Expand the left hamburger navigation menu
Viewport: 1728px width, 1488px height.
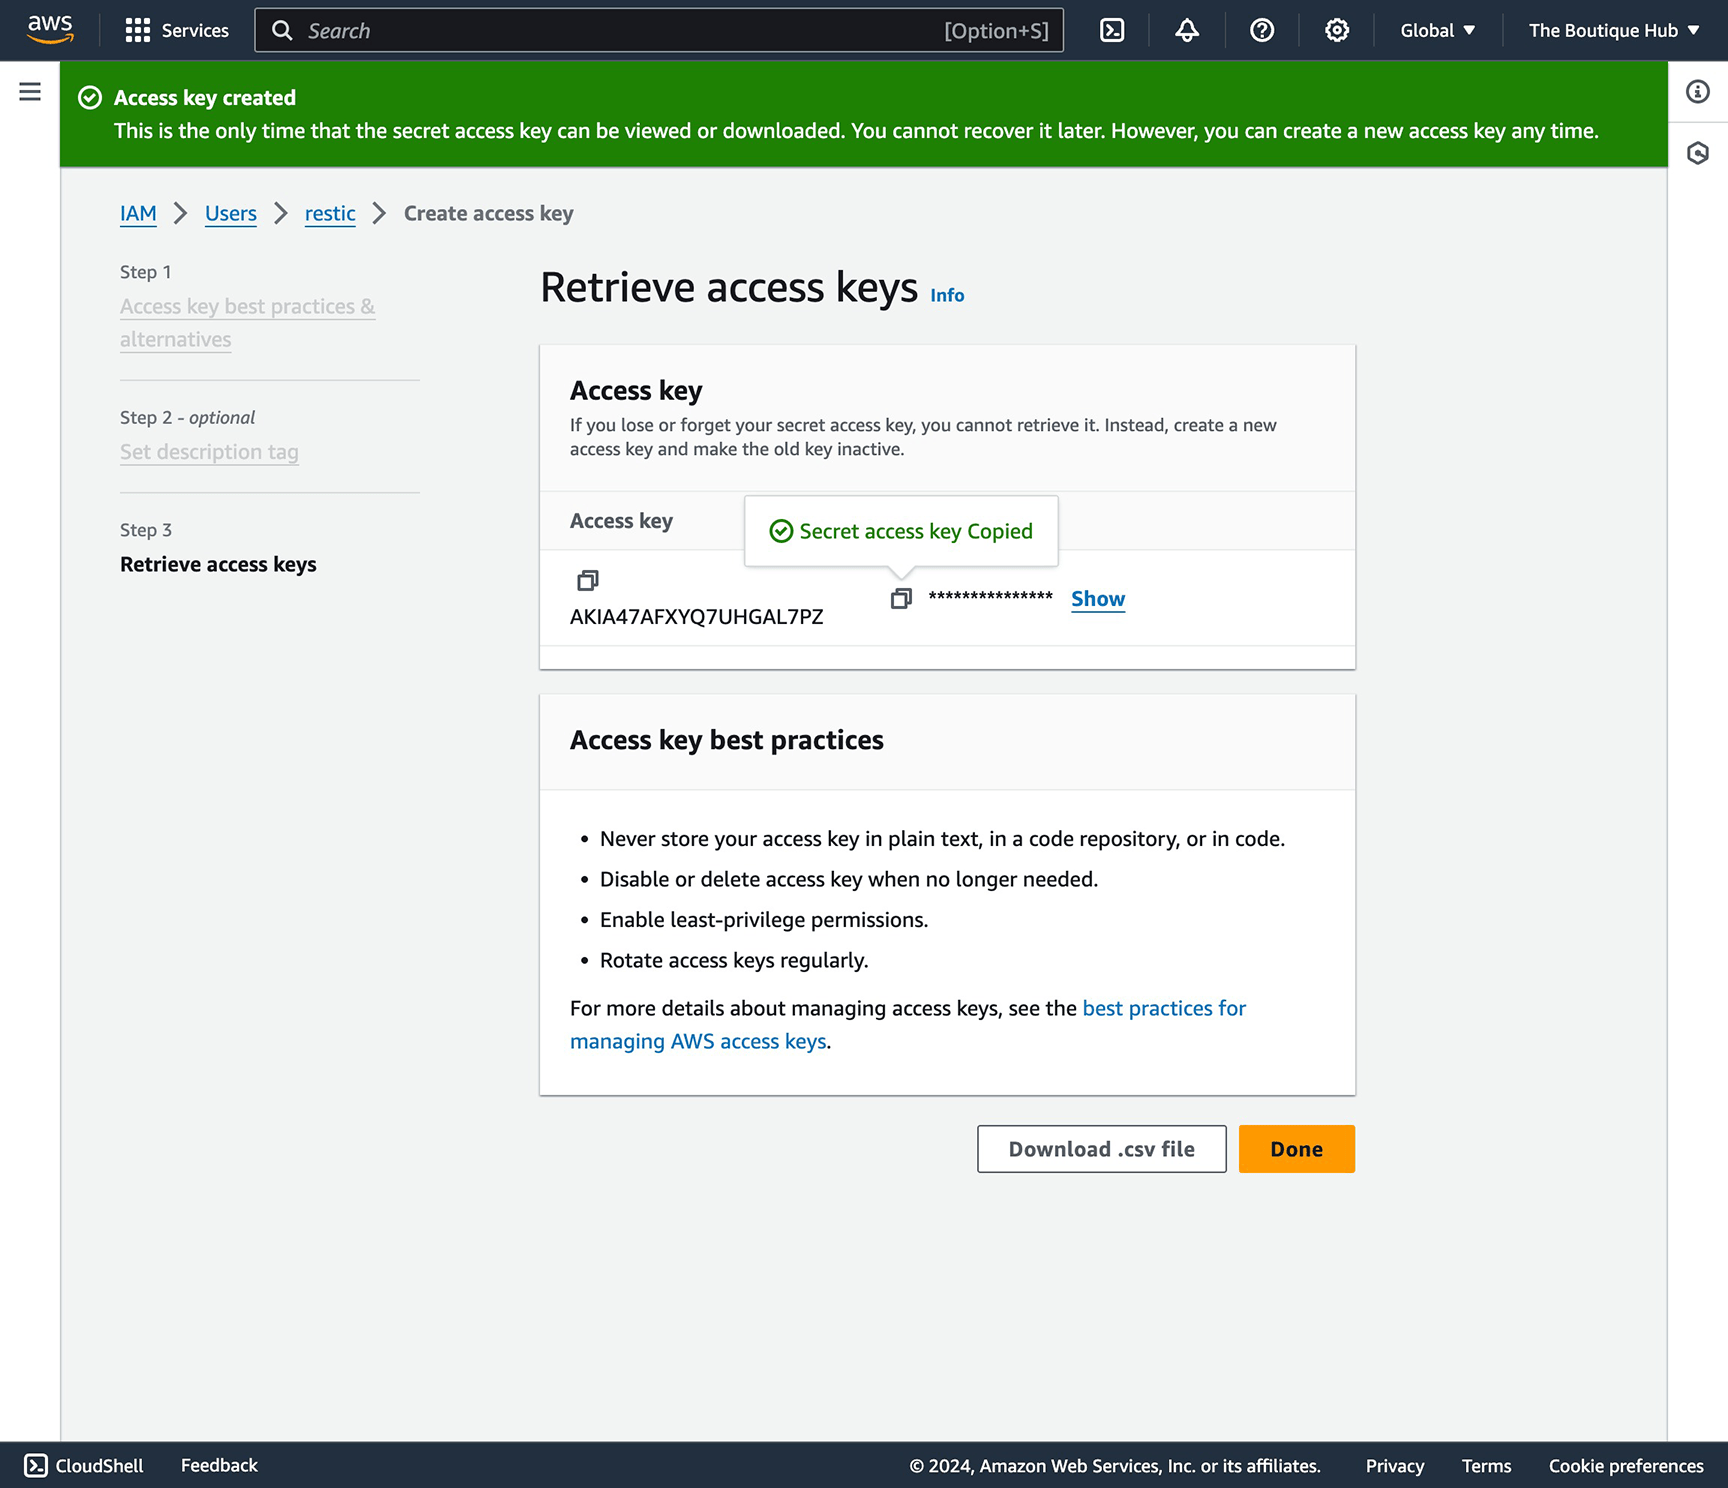[30, 92]
